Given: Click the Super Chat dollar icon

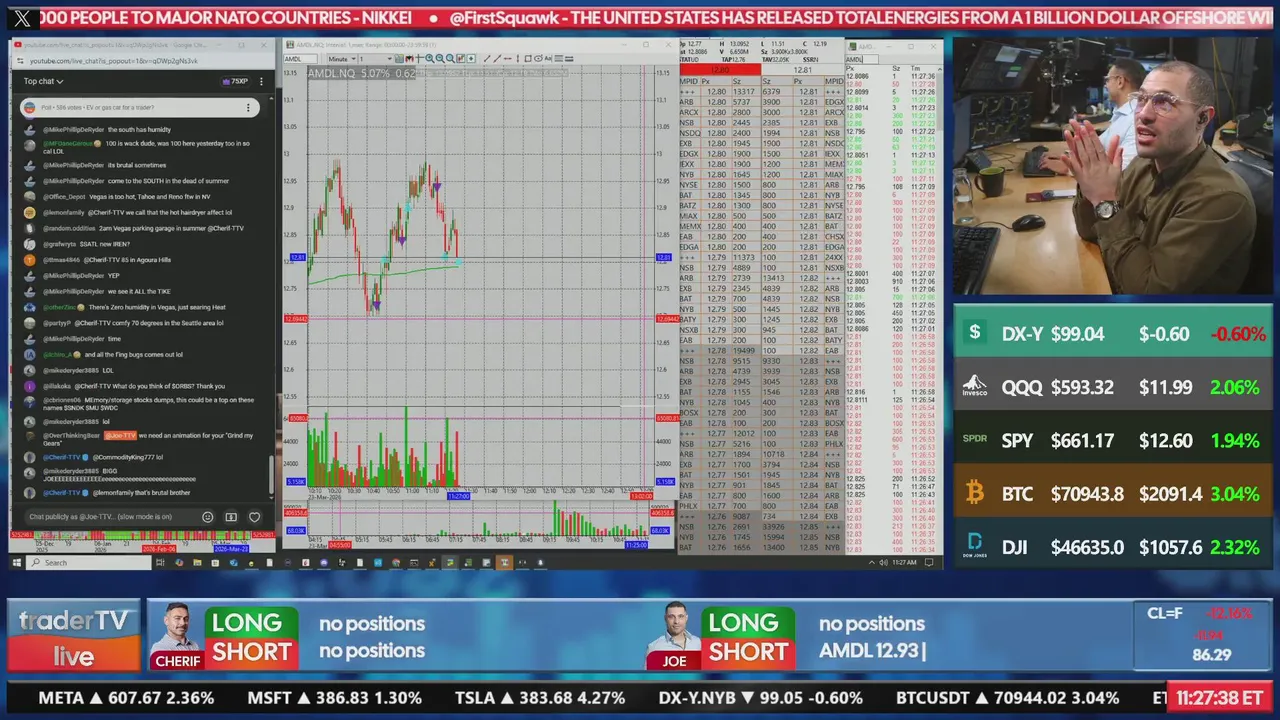Looking at the screenshot, I should [x=231, y=517].
